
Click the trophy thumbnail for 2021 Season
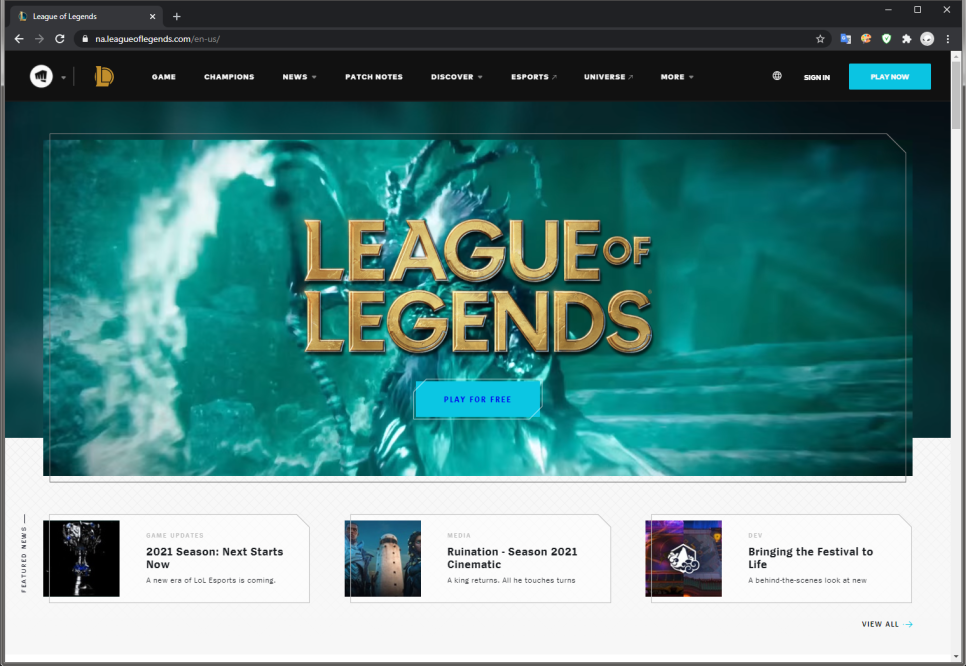tap(81, 559)
